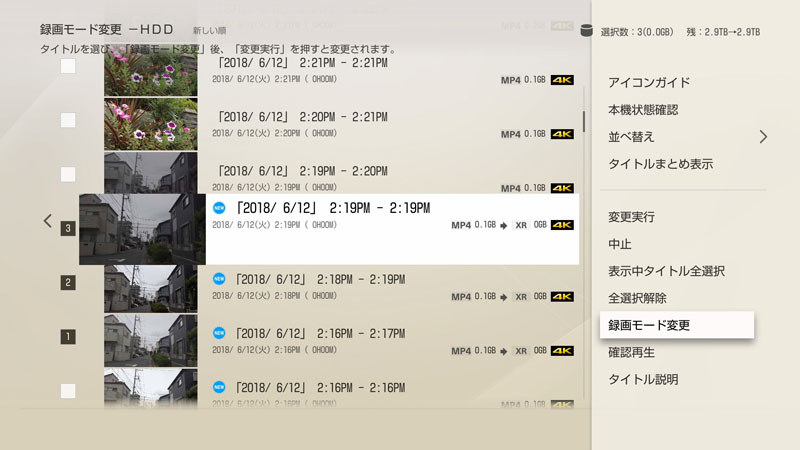Open the highlighted 2:19PM - 2:19PM thumbnail
This screenshot has height=450, width=800.
[x=142, y=229]
